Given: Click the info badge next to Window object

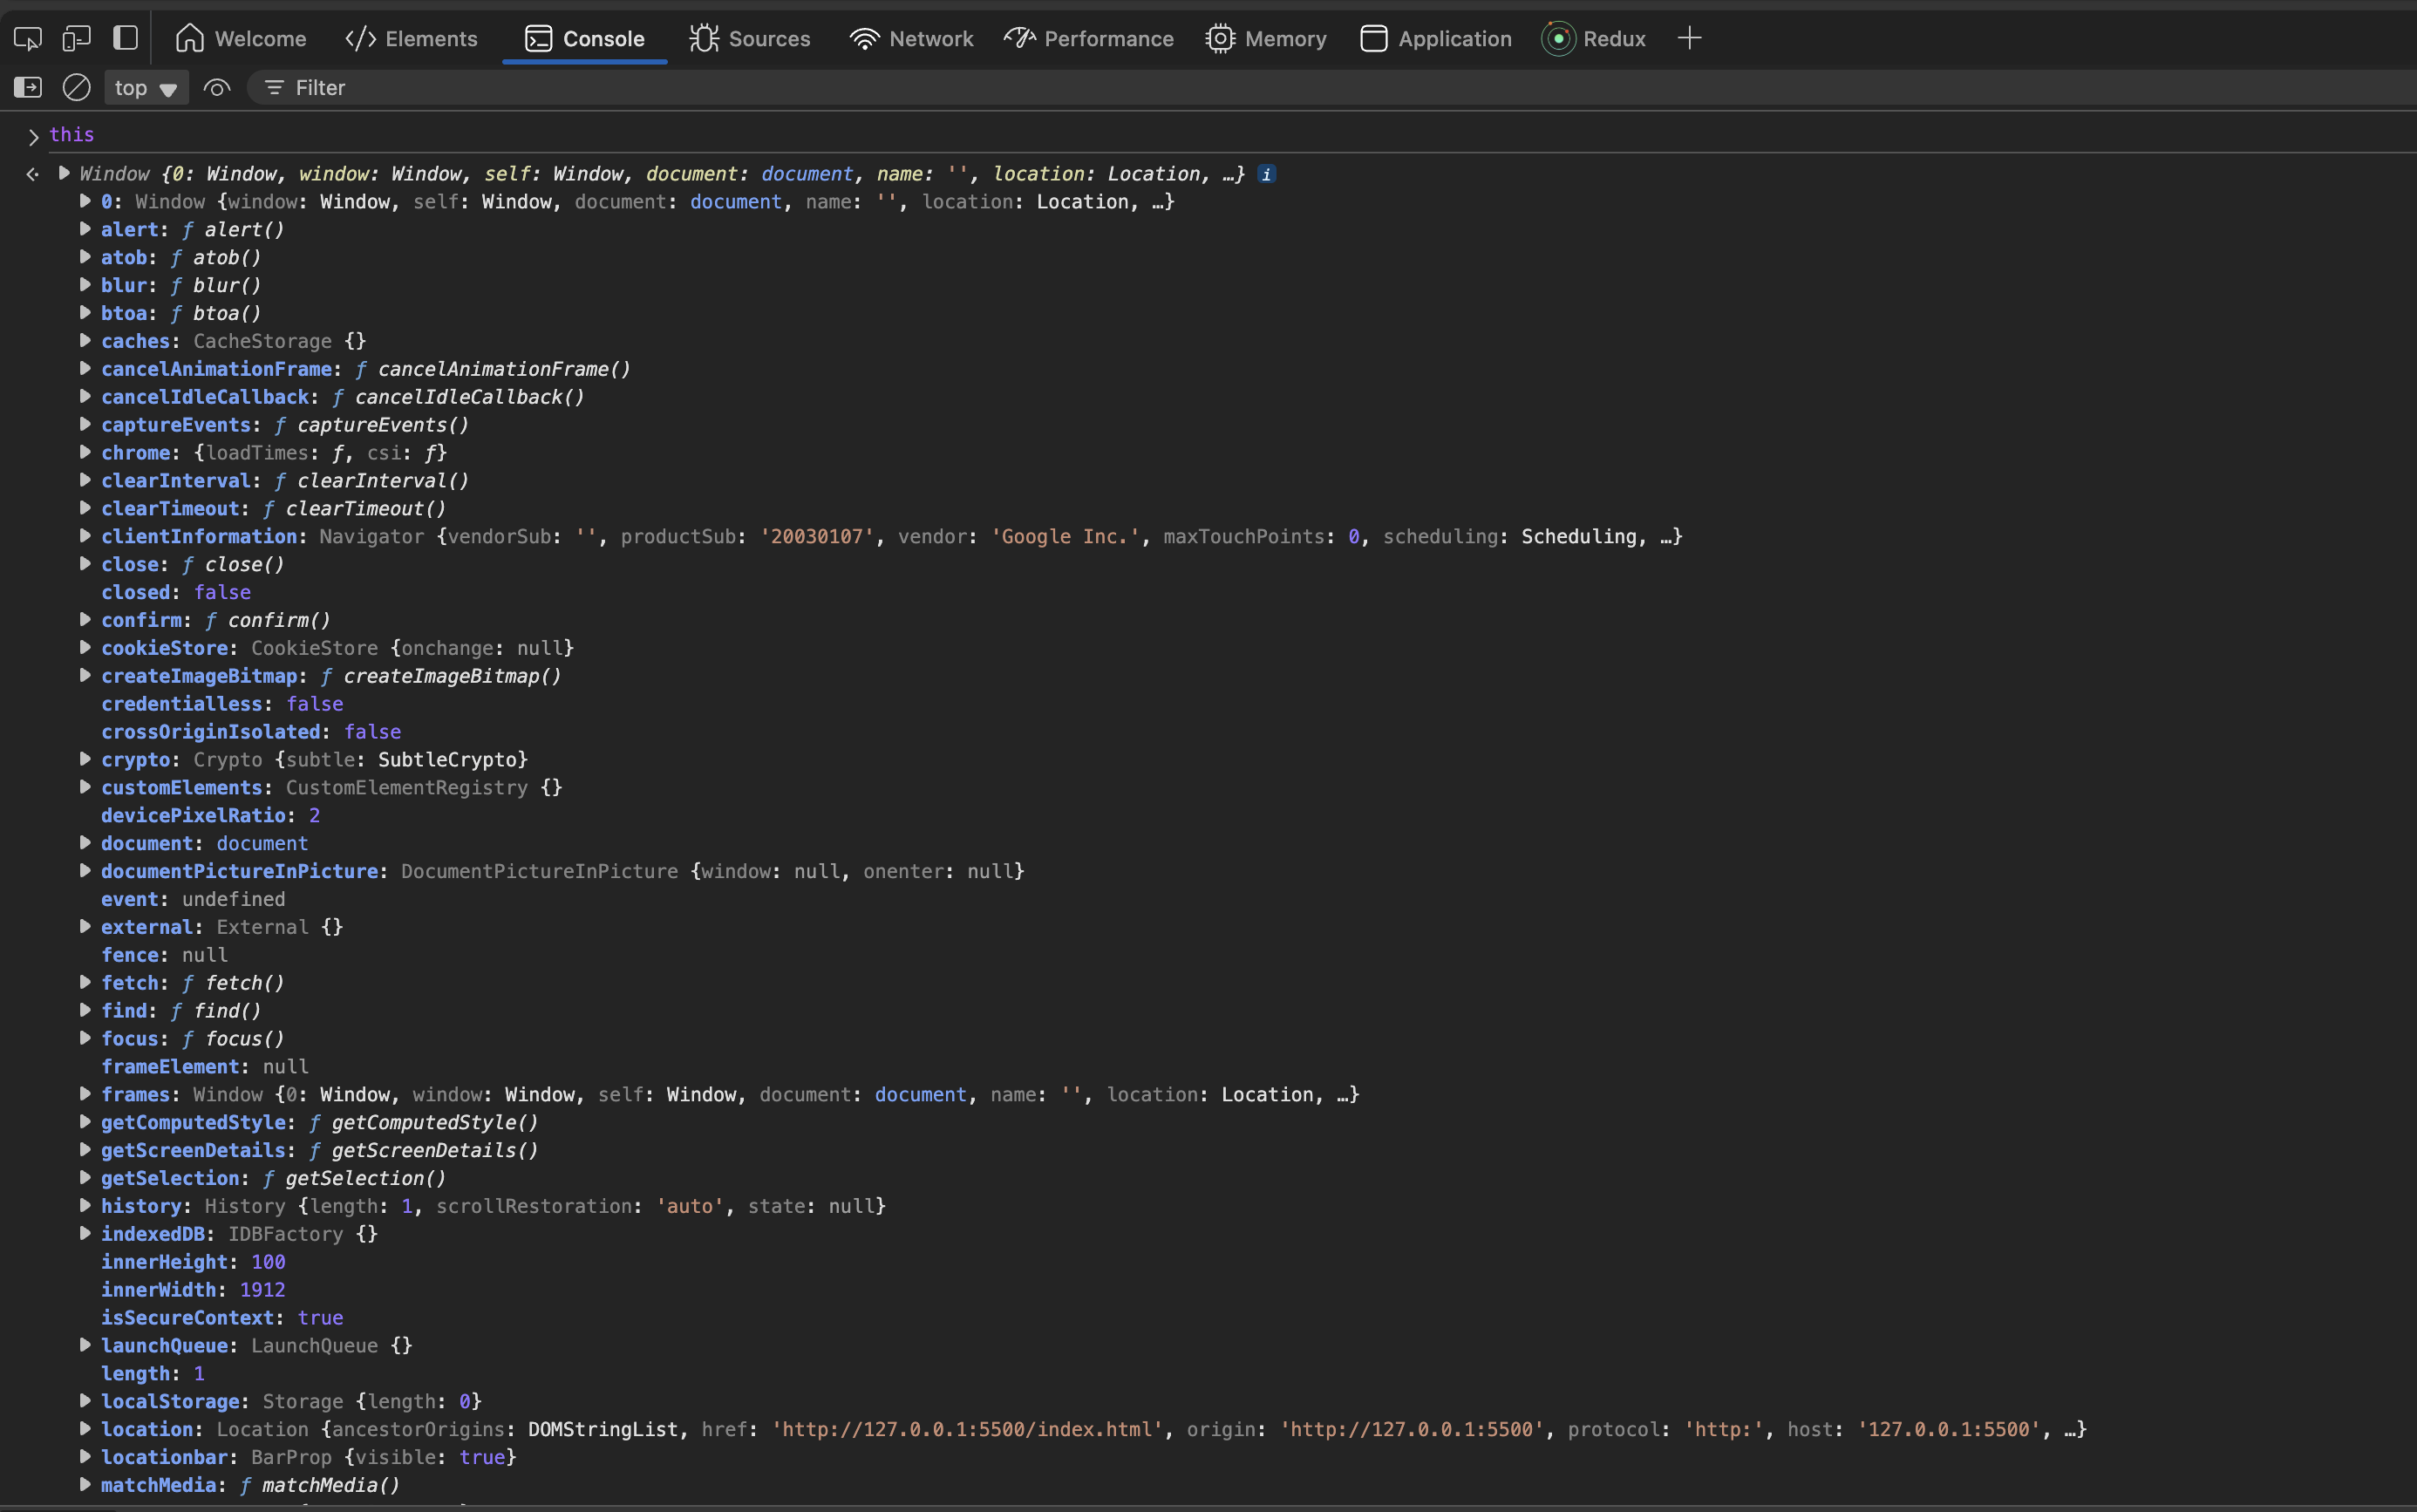Looking at the screenshot, I should coord(1266,174).
